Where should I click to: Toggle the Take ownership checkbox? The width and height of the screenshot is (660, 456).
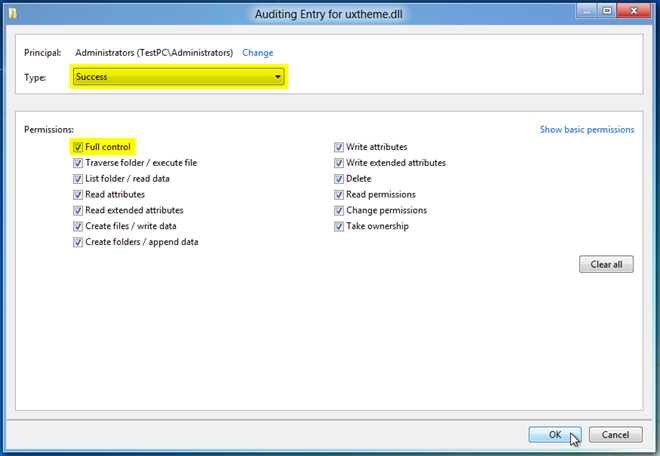pos(339,227)
